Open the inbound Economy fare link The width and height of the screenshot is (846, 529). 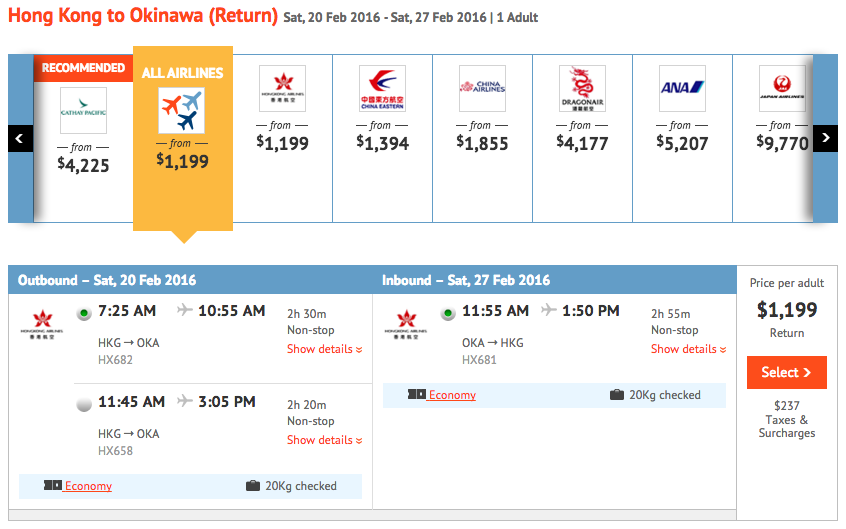coord(452,395)
